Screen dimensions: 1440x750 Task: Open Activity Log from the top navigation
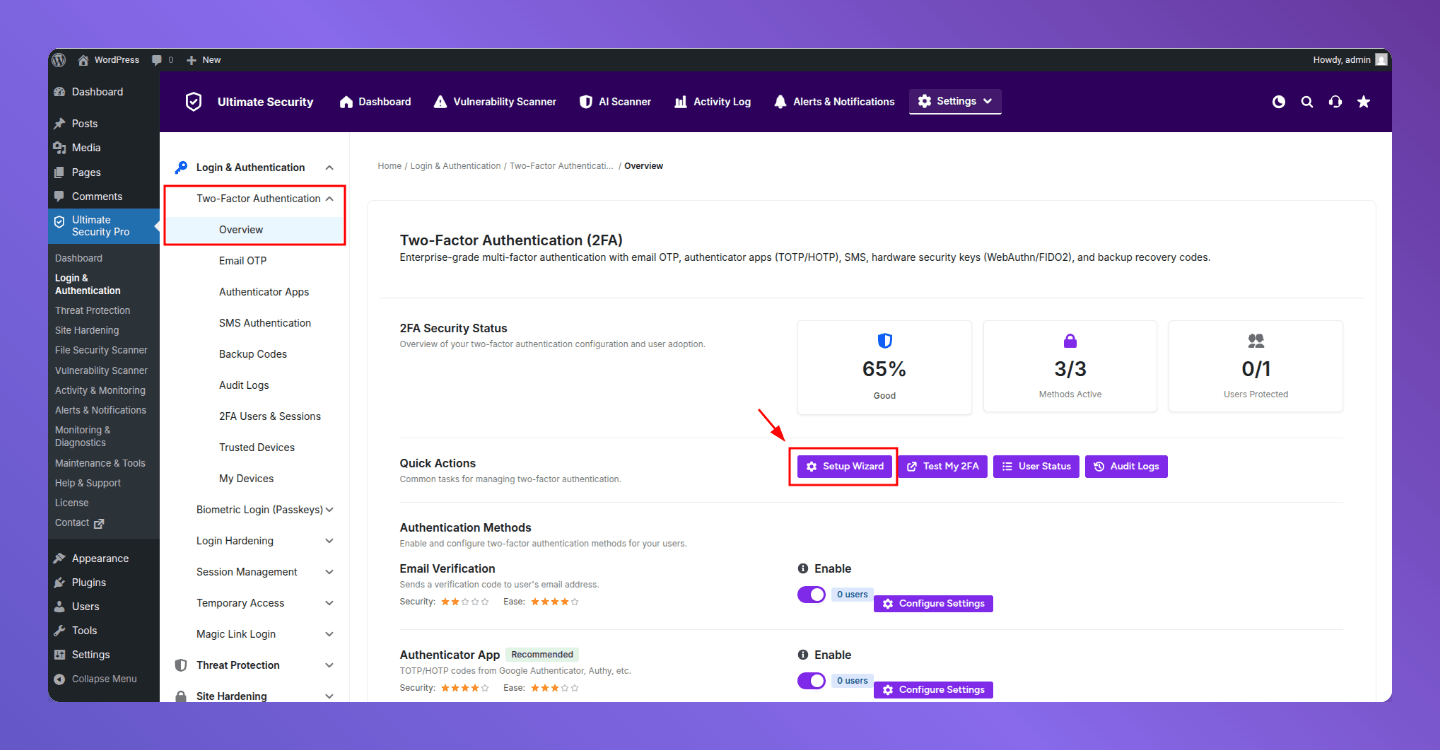click(x=712, y=101)
